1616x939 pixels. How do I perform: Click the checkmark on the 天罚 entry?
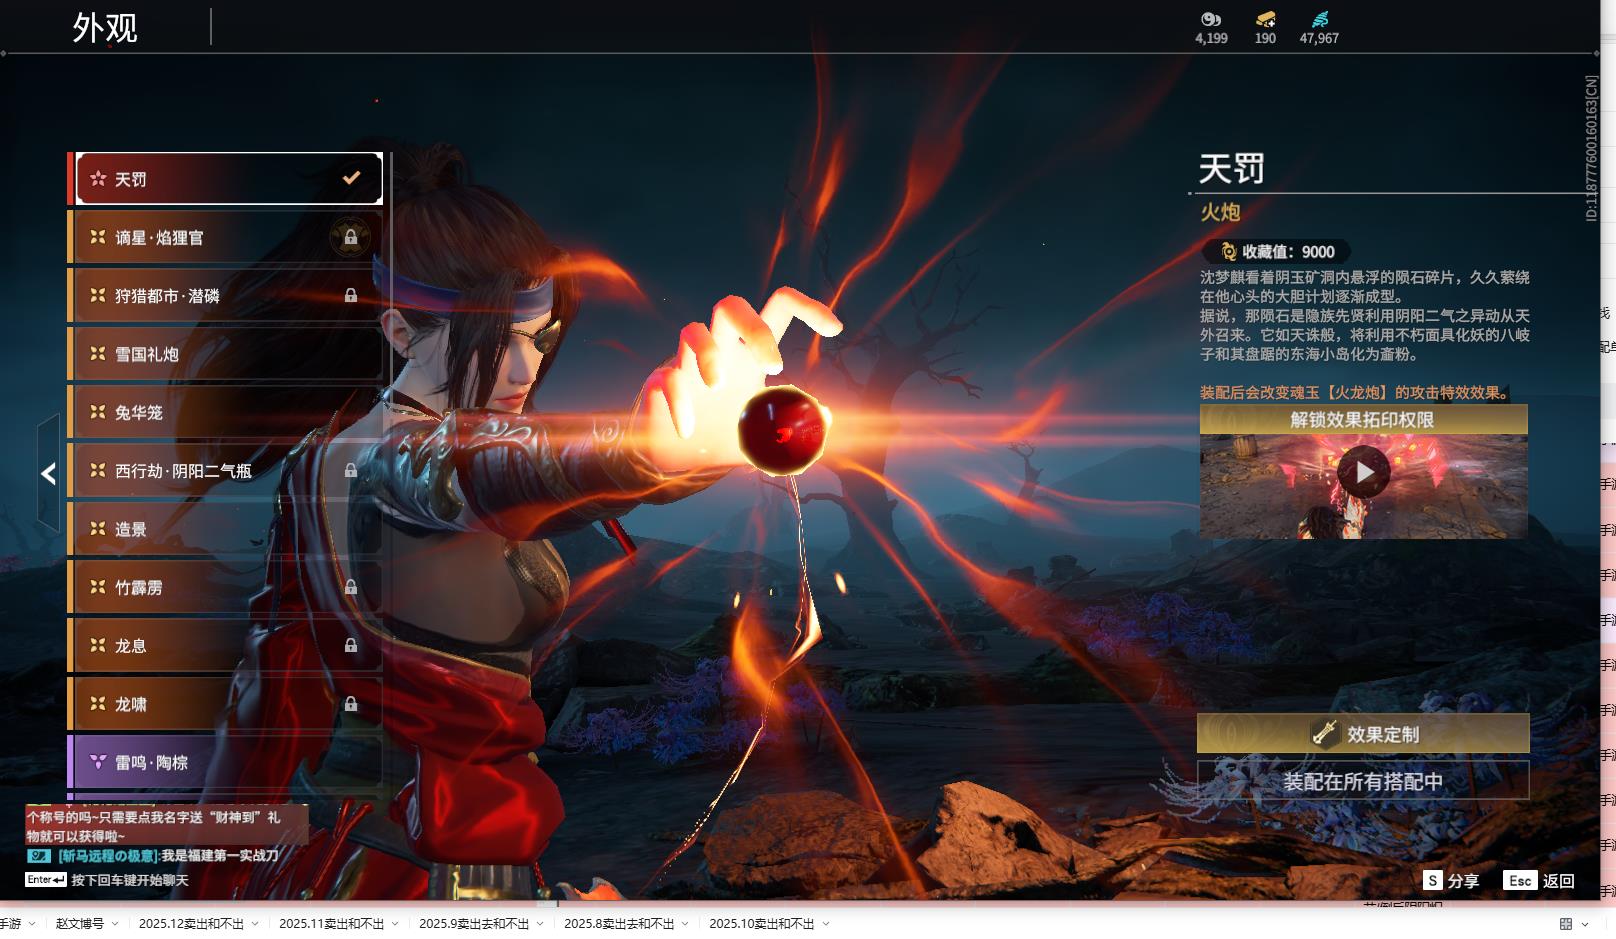click(351, 178)
